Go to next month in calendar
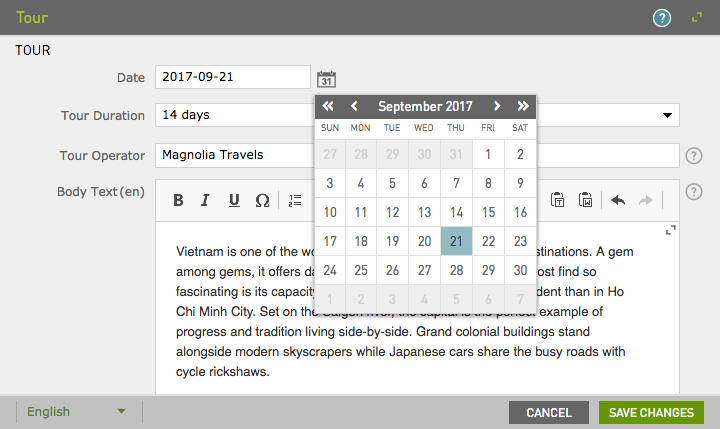720x429 pixels. point(497,106)
